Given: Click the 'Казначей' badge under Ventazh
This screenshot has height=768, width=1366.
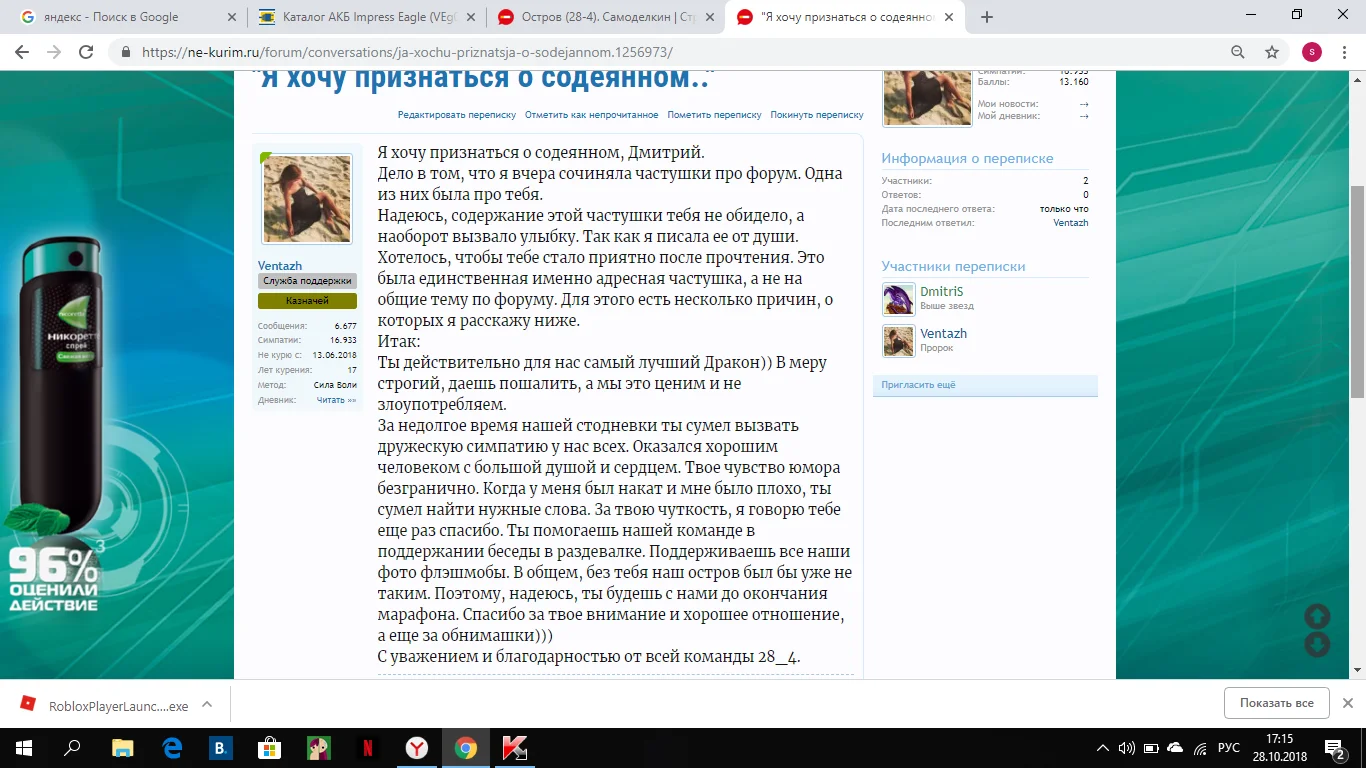Looking at the screenshot, I should pyautogui.click(x=307, y=300).
